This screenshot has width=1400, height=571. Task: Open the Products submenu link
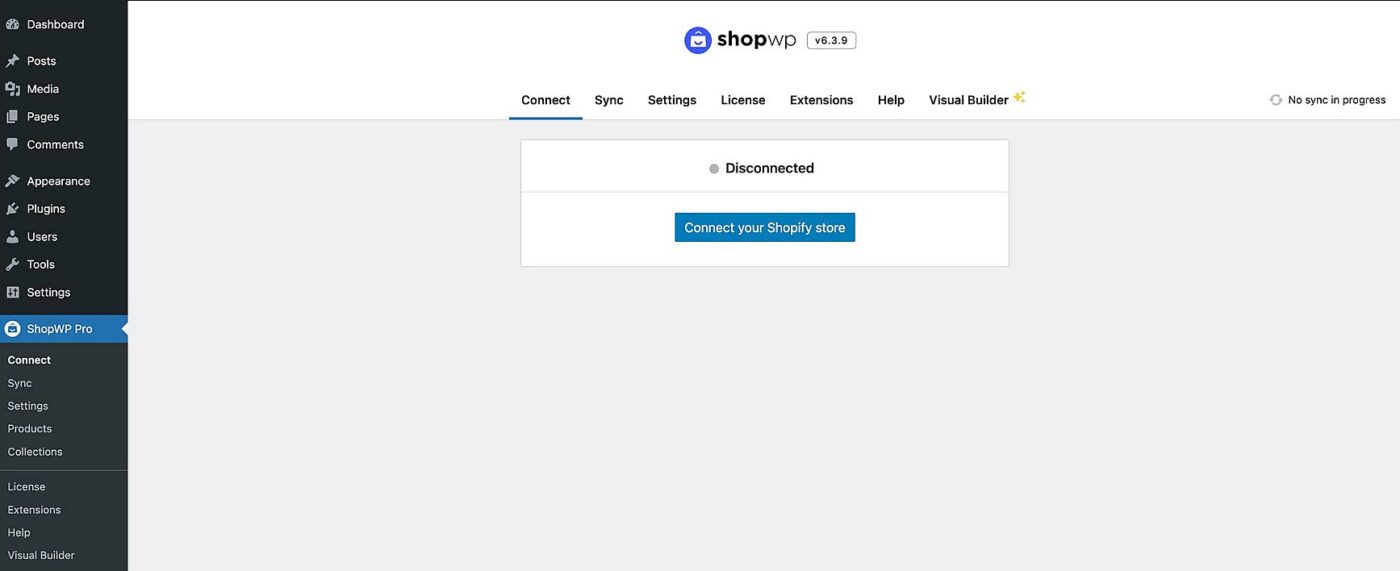click(x=30, y=429)
